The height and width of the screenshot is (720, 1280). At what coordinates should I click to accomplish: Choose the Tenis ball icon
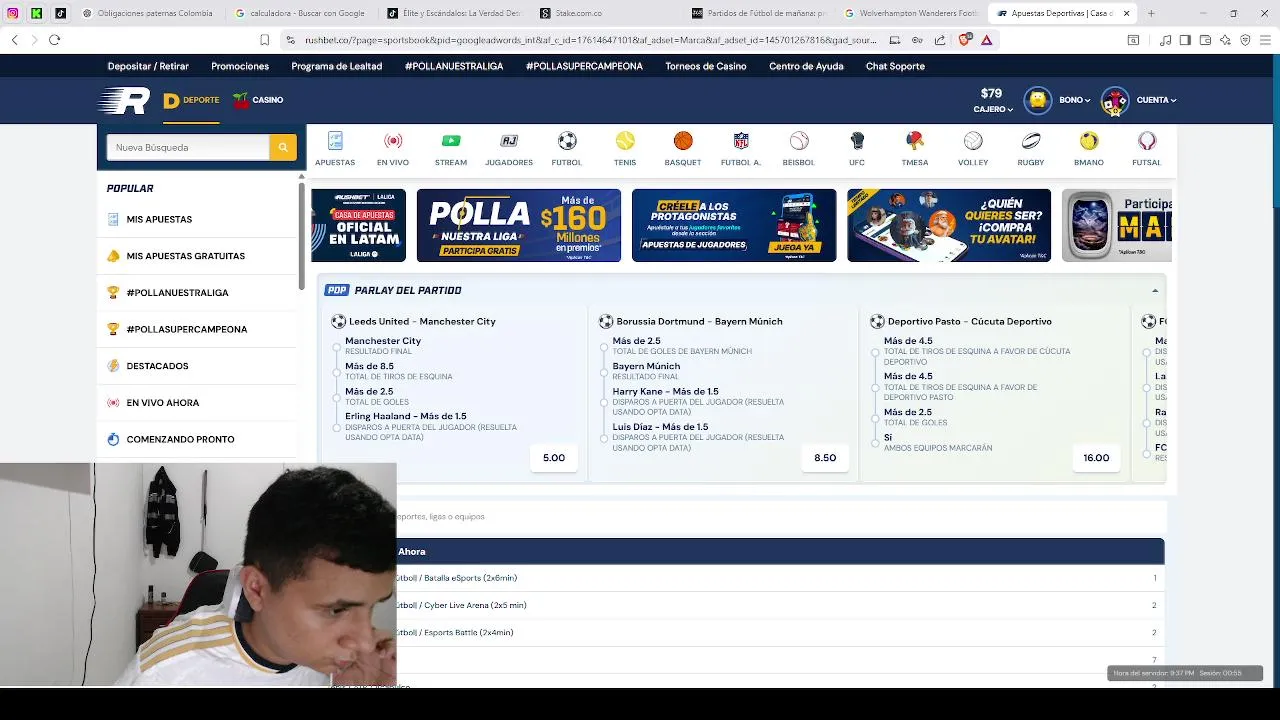point(625,141)
